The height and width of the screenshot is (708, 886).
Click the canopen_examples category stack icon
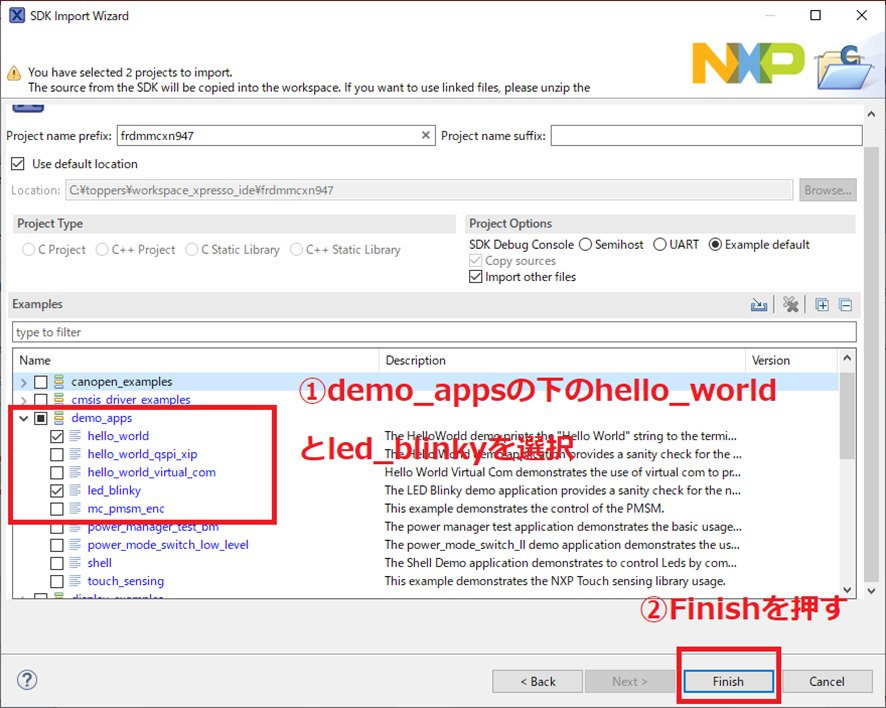click(59, 381)
